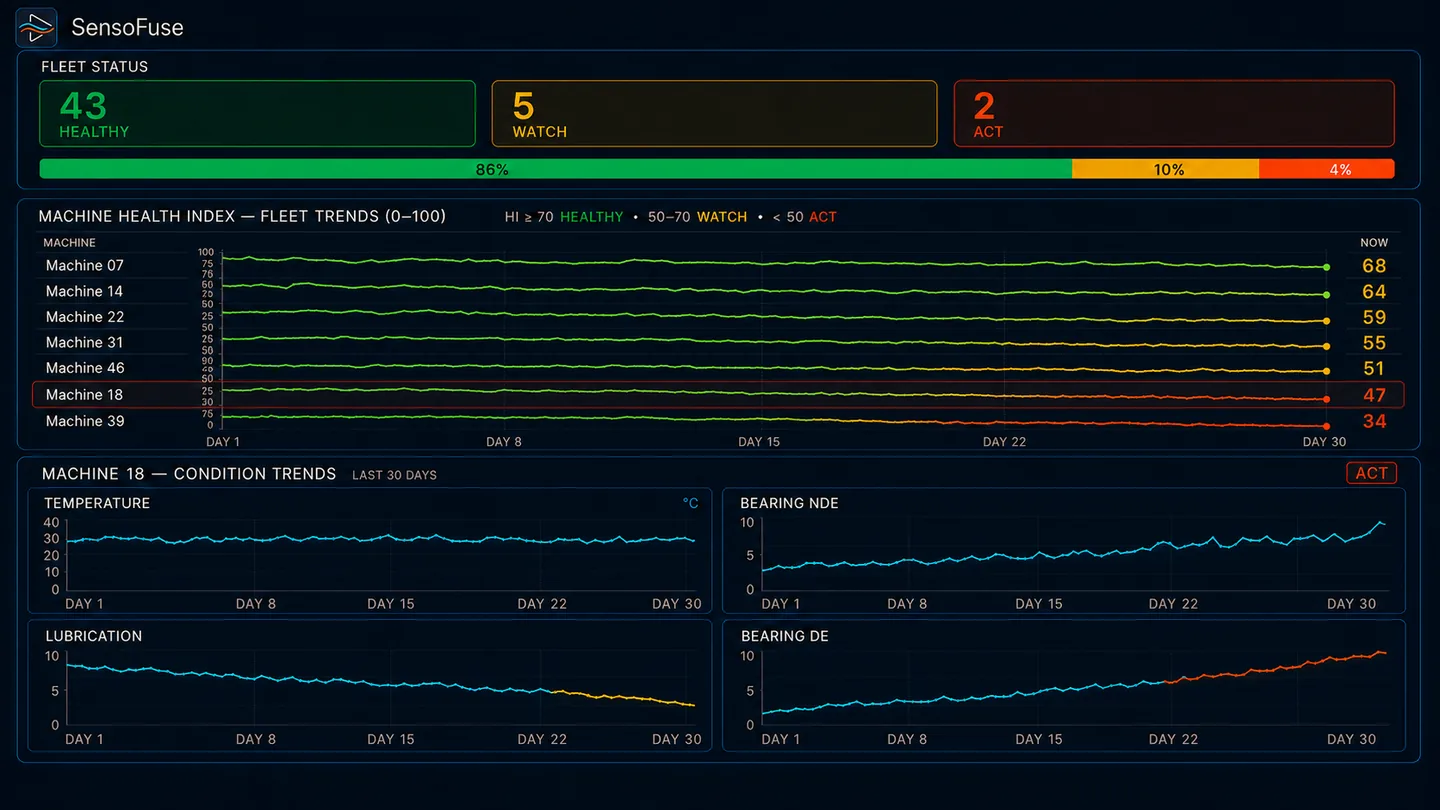Click the amber 10% fleet bar segment

click(1165, 169)
